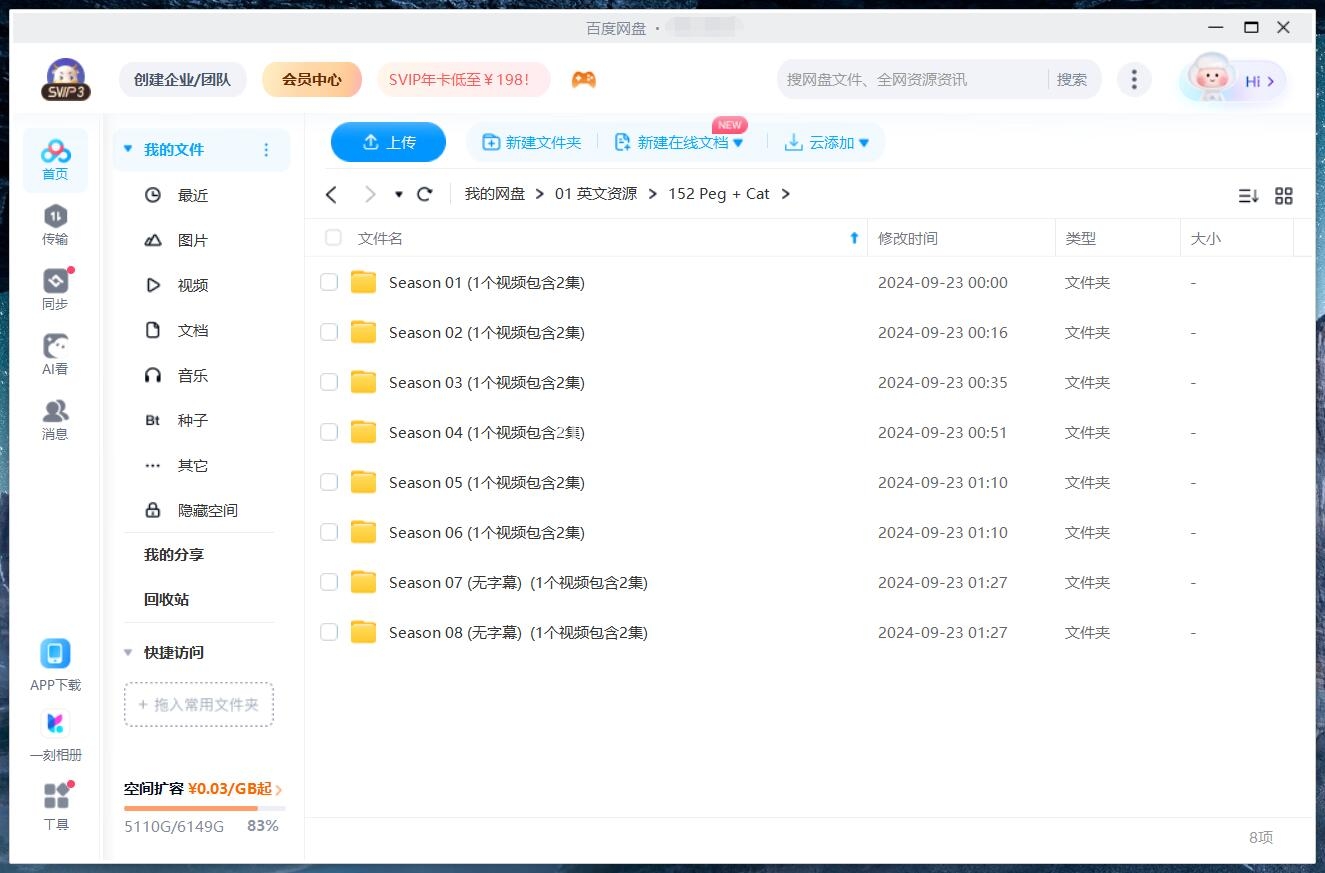This screenshot has height=873, width=1325.
Task: Collapse the 我的文件 tree section
Action: (x=127, y=148)
